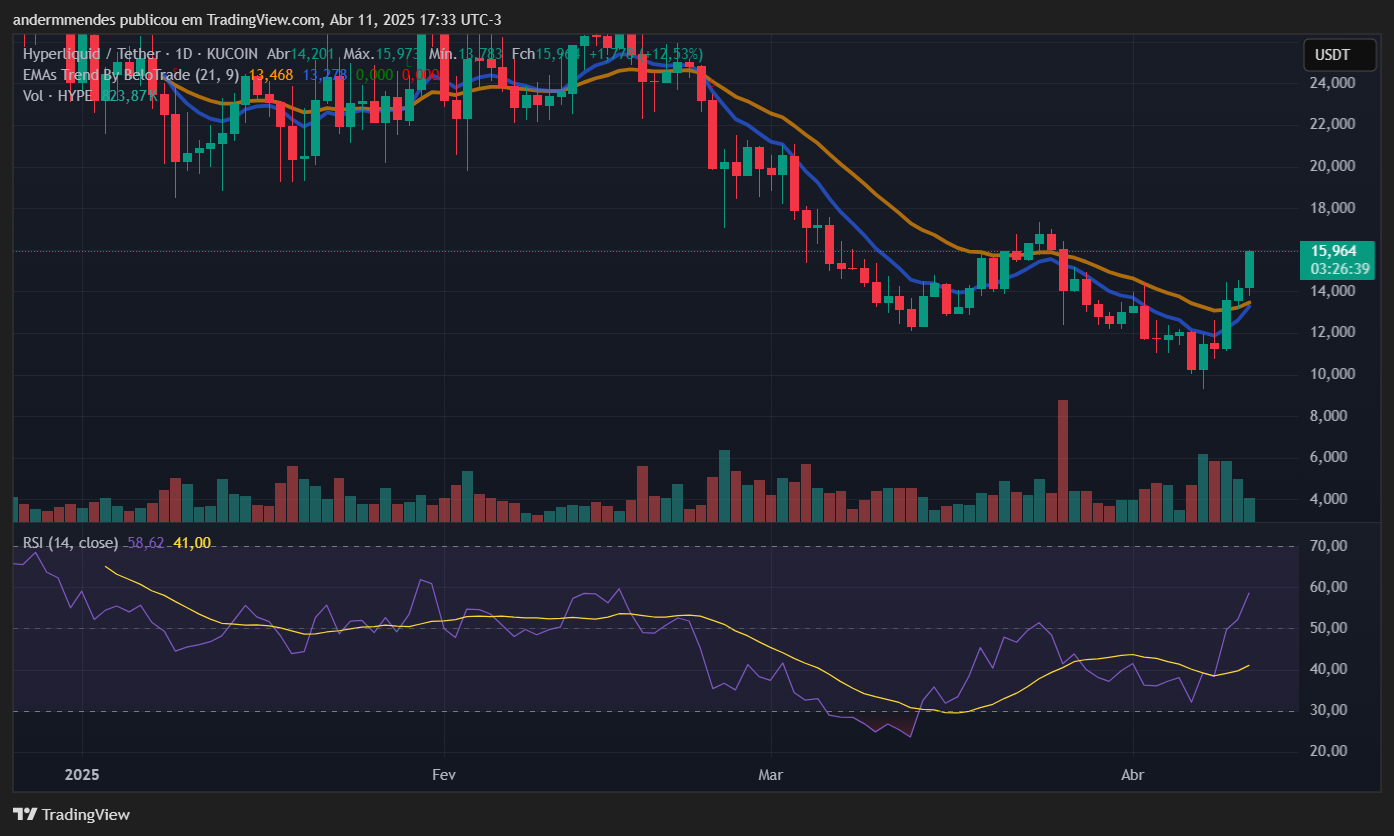Click the tallest red volume bar
Viewport: 1394px width, 836px height.
(x=1063, y=461)
